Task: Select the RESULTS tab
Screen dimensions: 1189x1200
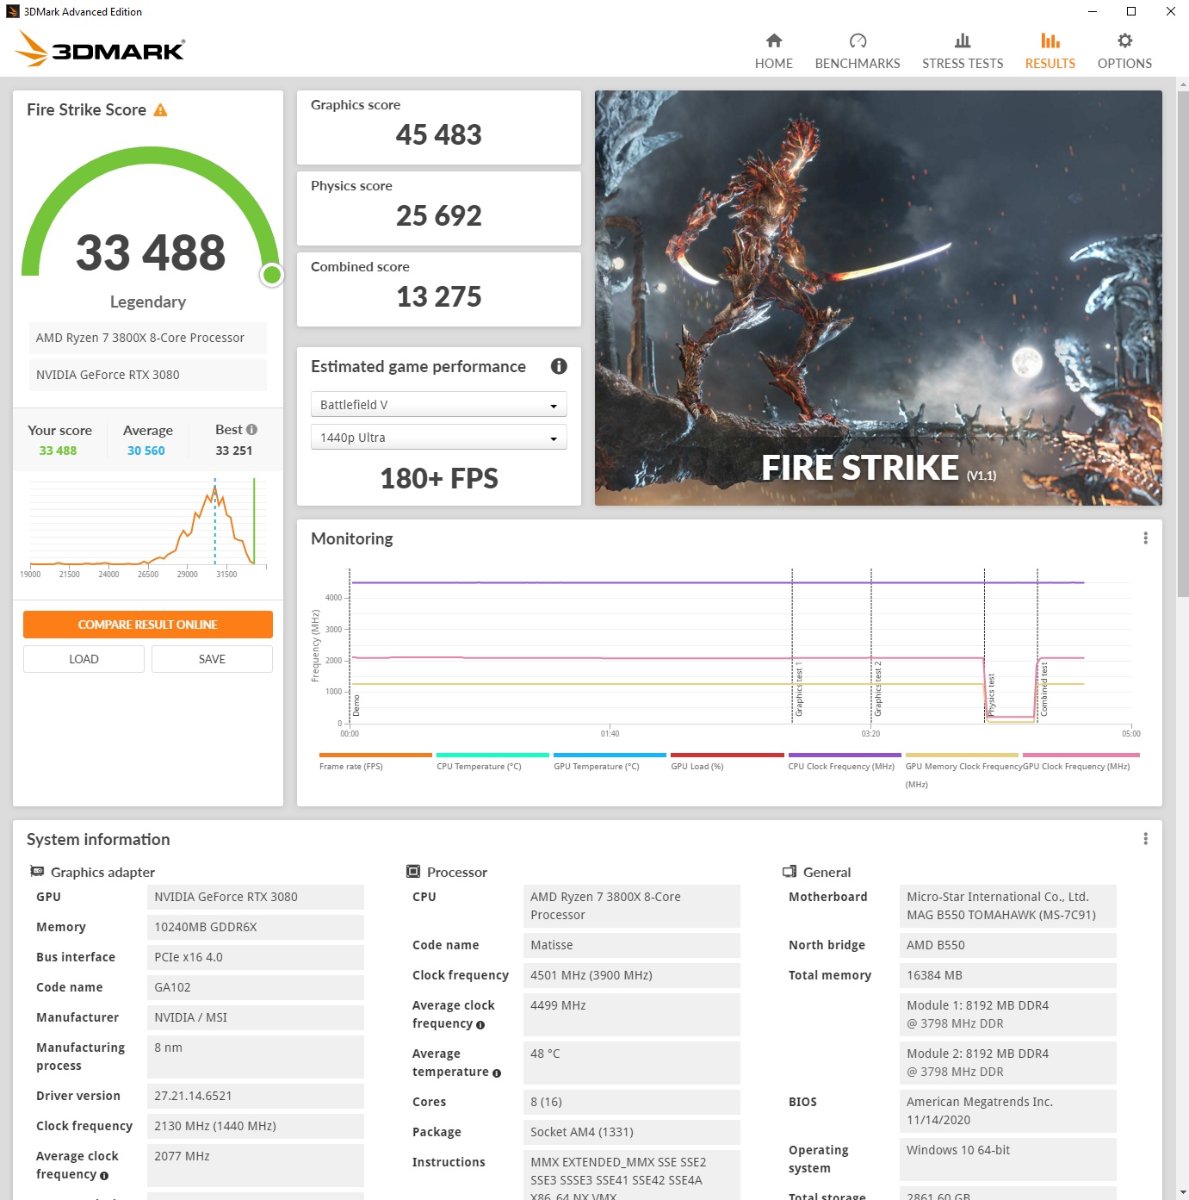Action: [x=1050, y=51]
